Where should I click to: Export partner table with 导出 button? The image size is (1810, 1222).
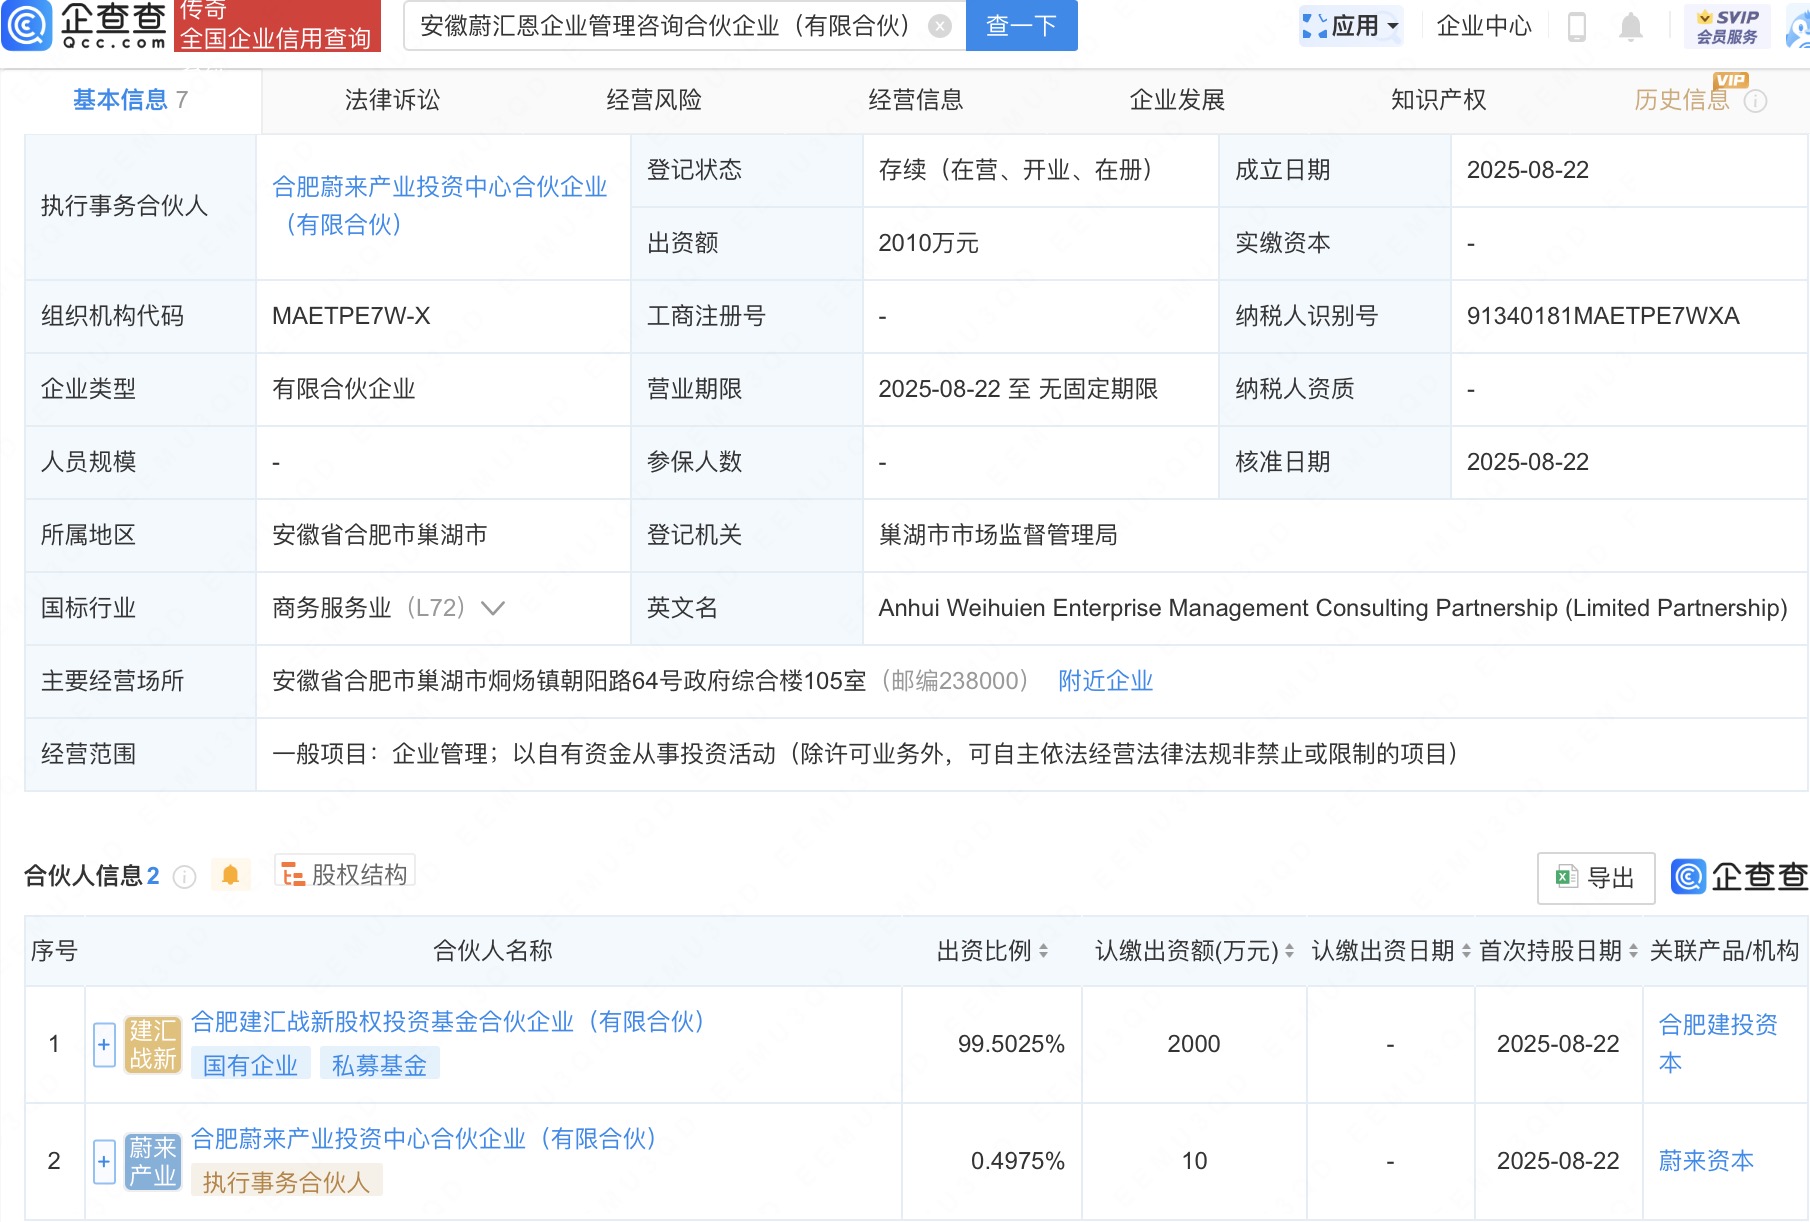click(1596, 878)
